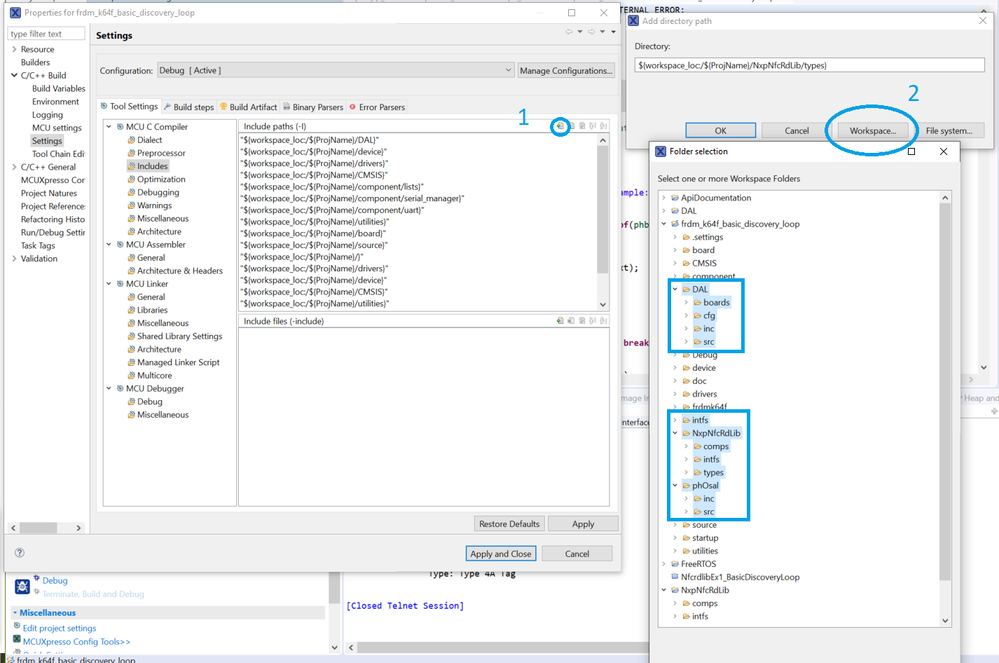Collapse the MCU Linker node
999x663 pixels.
tap(109, 283)
